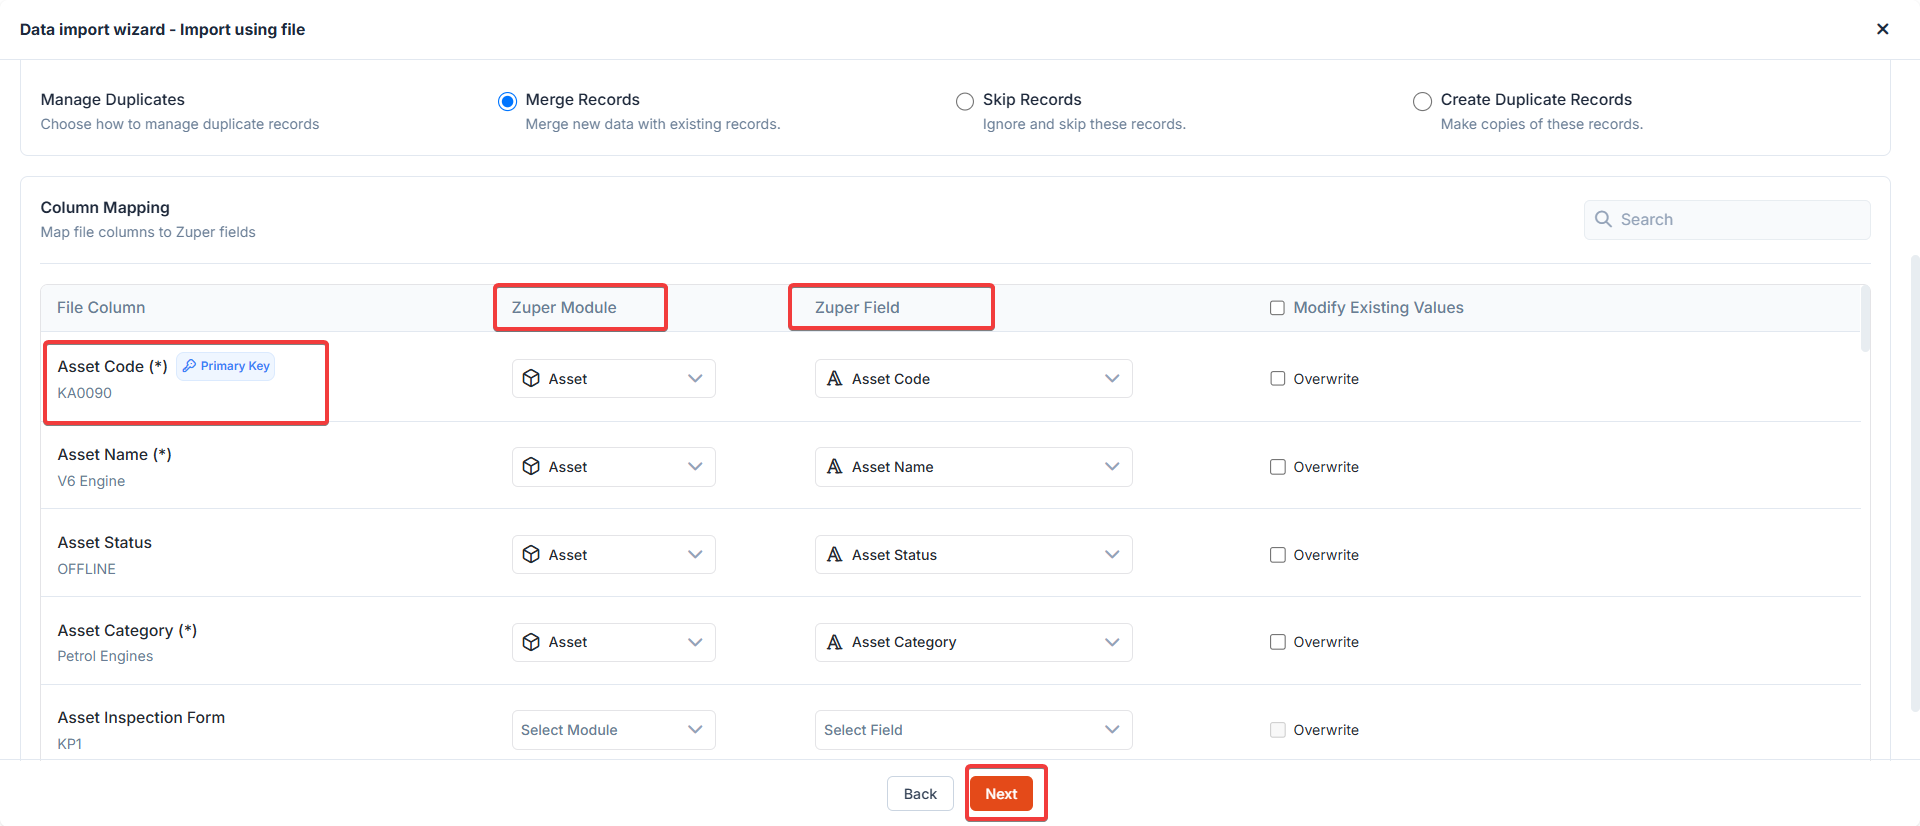Check Overwrite for Asset Status row
Screen dimensions: 1920x826
[1277, 555]
